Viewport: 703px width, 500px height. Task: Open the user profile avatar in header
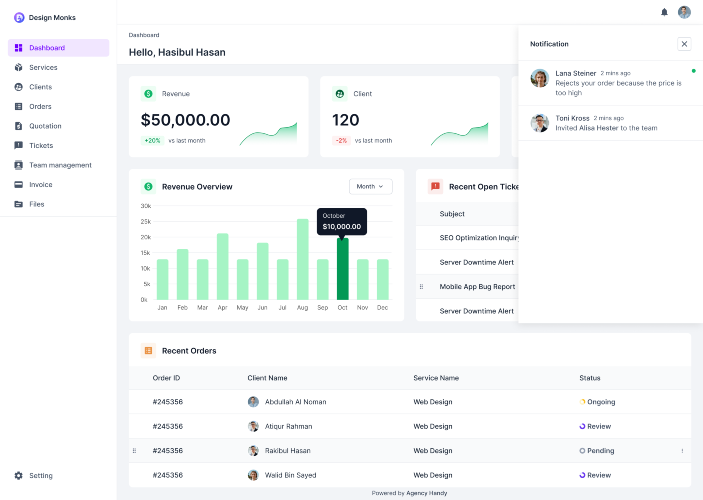pos(684,12)
